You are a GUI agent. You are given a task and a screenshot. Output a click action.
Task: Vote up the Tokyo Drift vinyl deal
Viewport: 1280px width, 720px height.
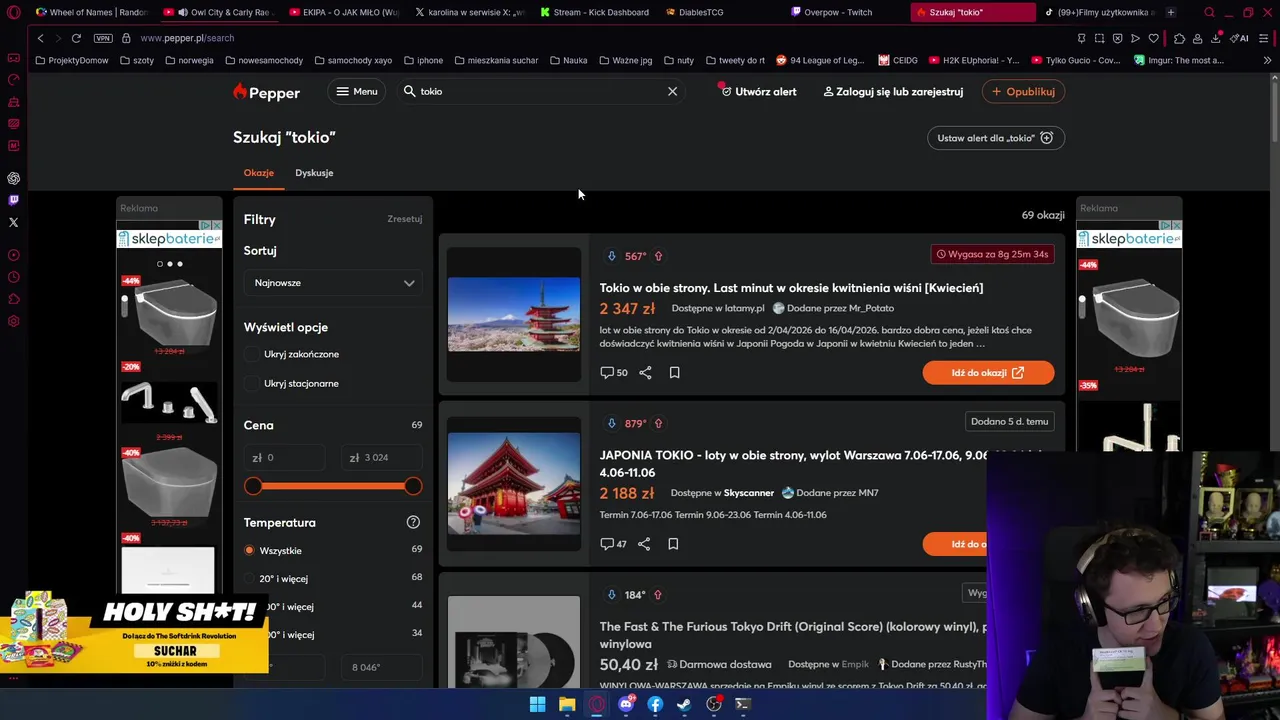click(x=657, y=595)
